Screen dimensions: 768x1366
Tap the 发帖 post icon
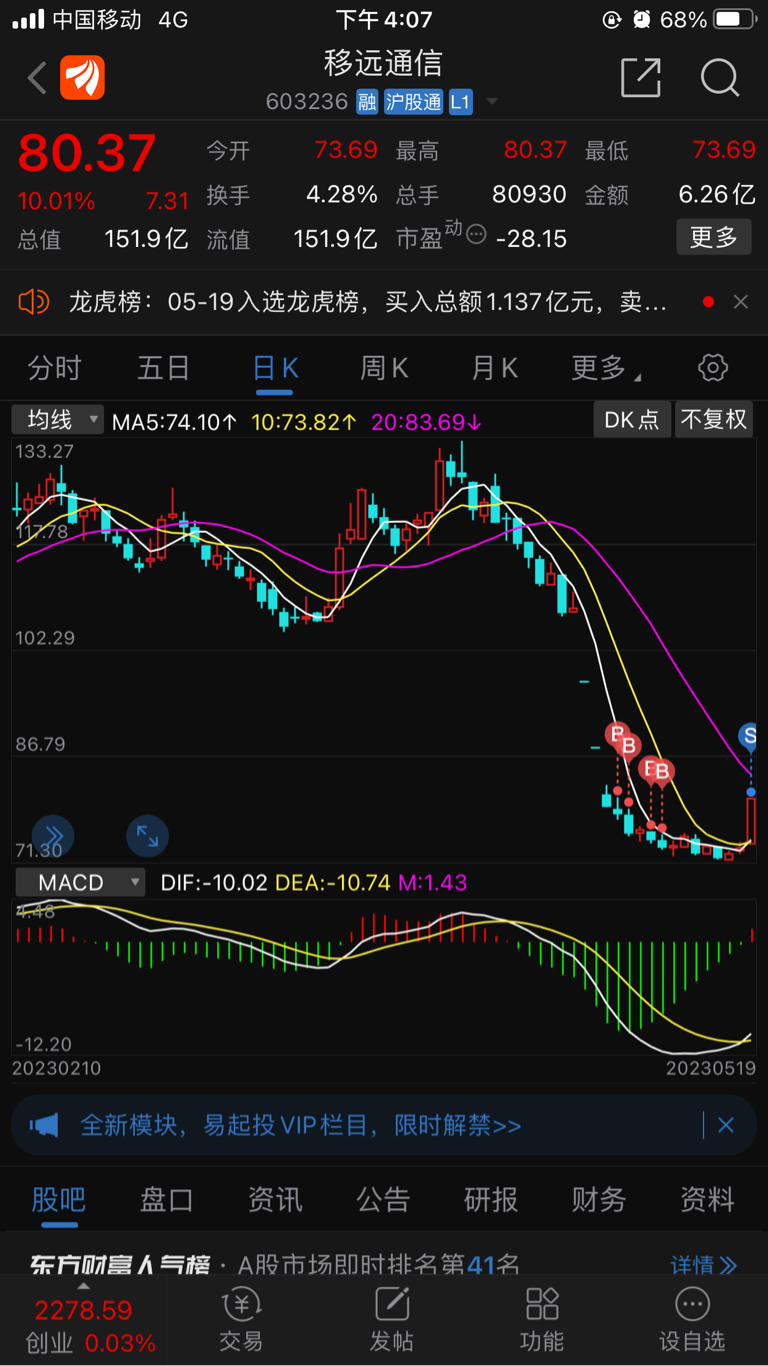(392, 1320)
